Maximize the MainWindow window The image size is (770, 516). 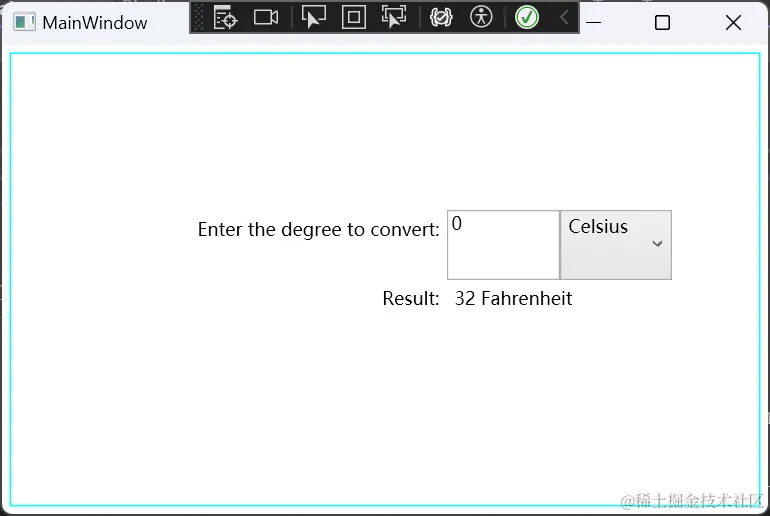(662, 23)
